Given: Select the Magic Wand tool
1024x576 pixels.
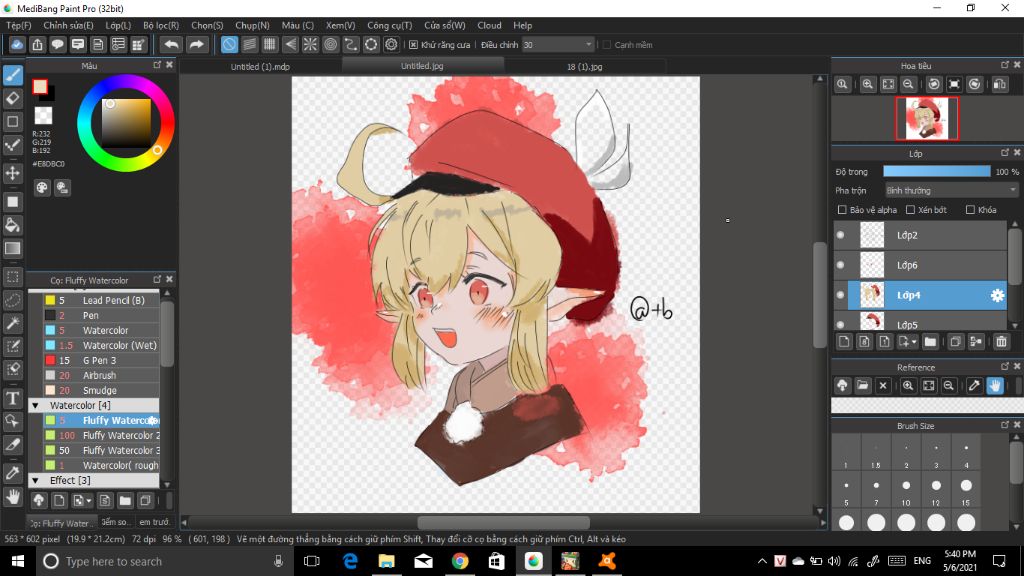Looking at the screenshot, I should [12, 323].
